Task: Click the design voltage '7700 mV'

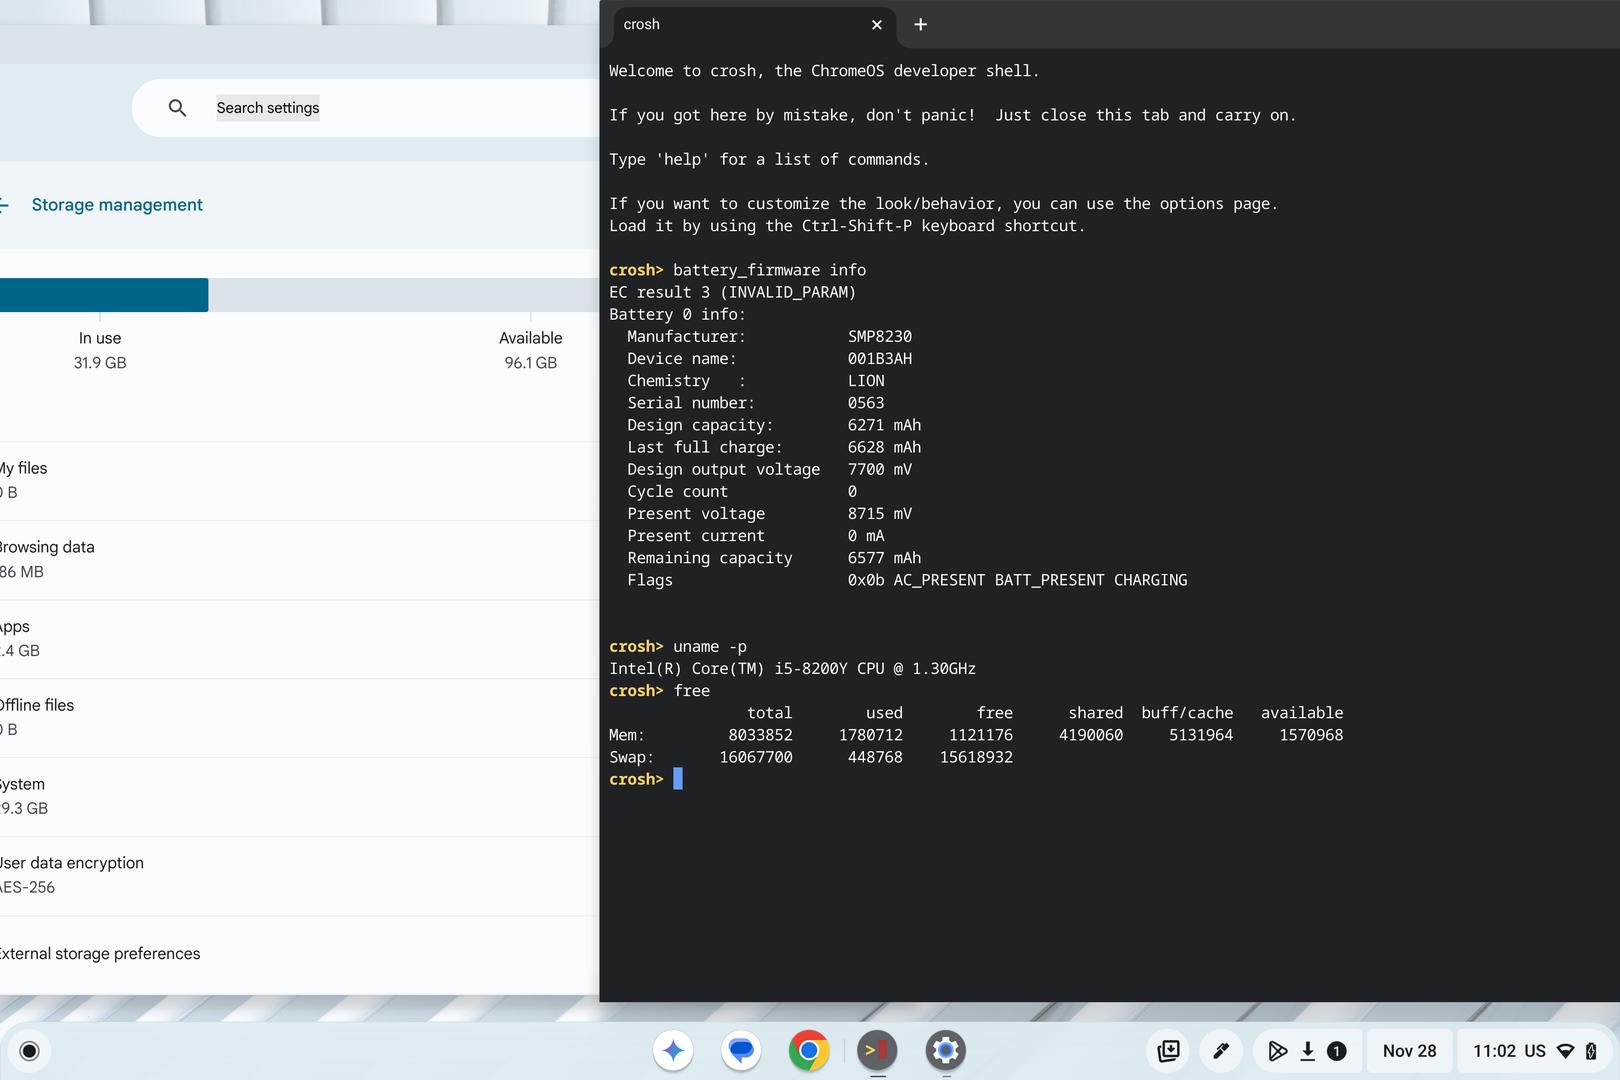Action: (880, 469)
